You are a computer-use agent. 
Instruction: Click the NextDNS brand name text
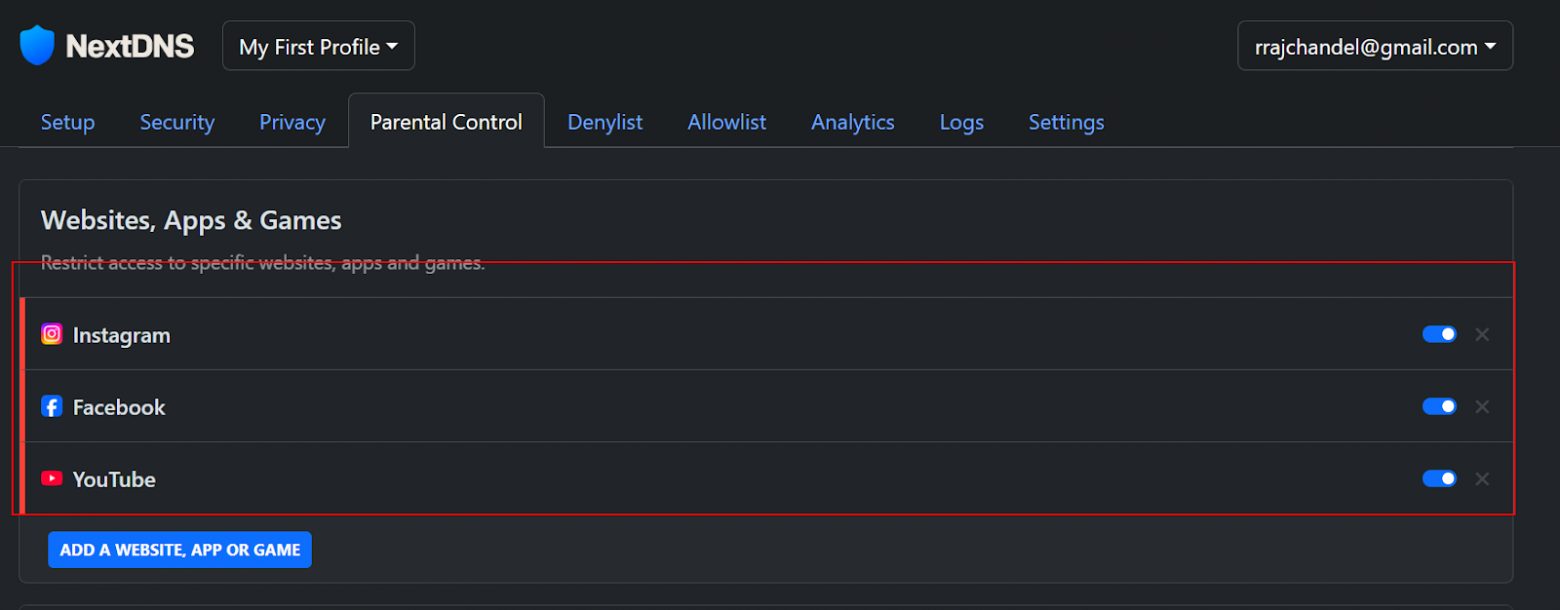[130, 46]
